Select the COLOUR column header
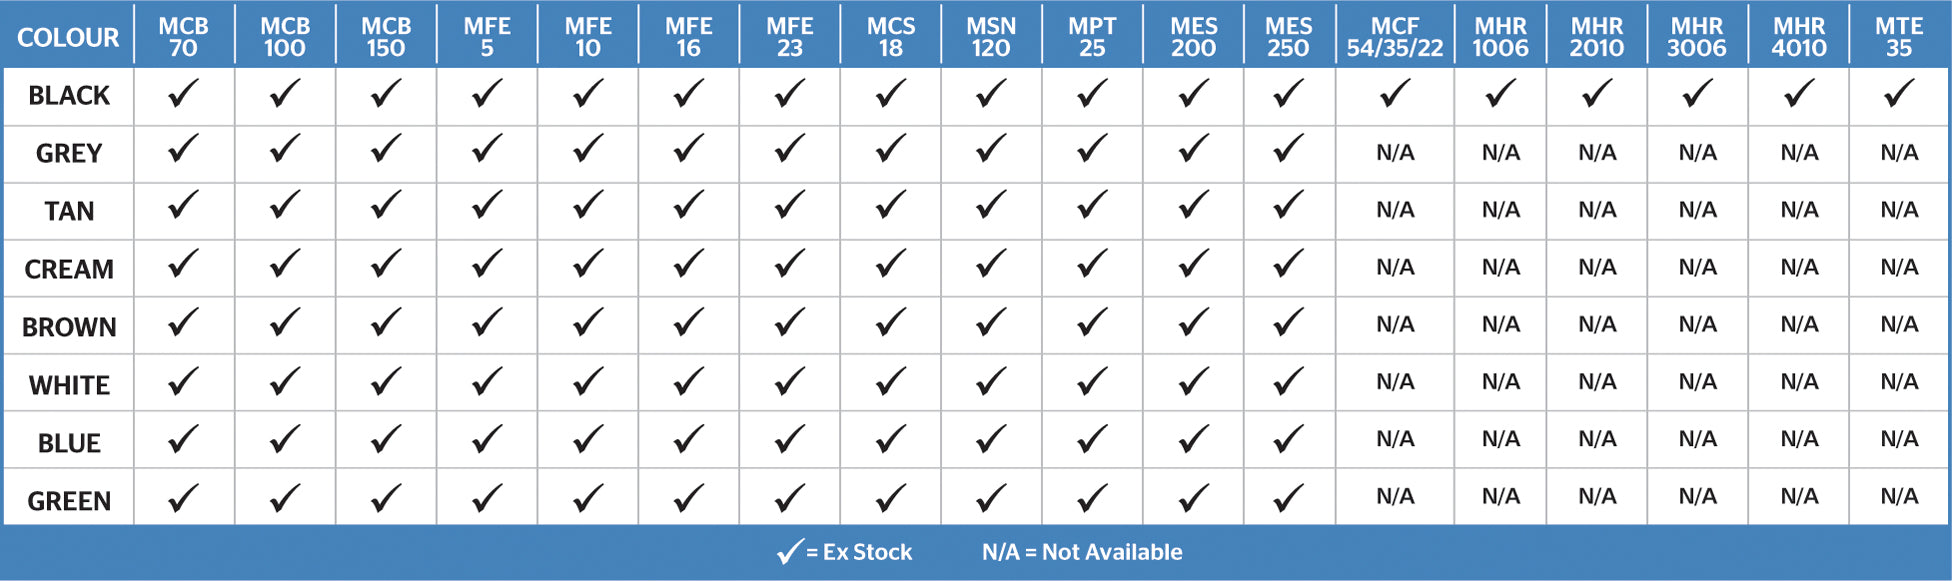 pyautogui.click(x=68, y=37)
